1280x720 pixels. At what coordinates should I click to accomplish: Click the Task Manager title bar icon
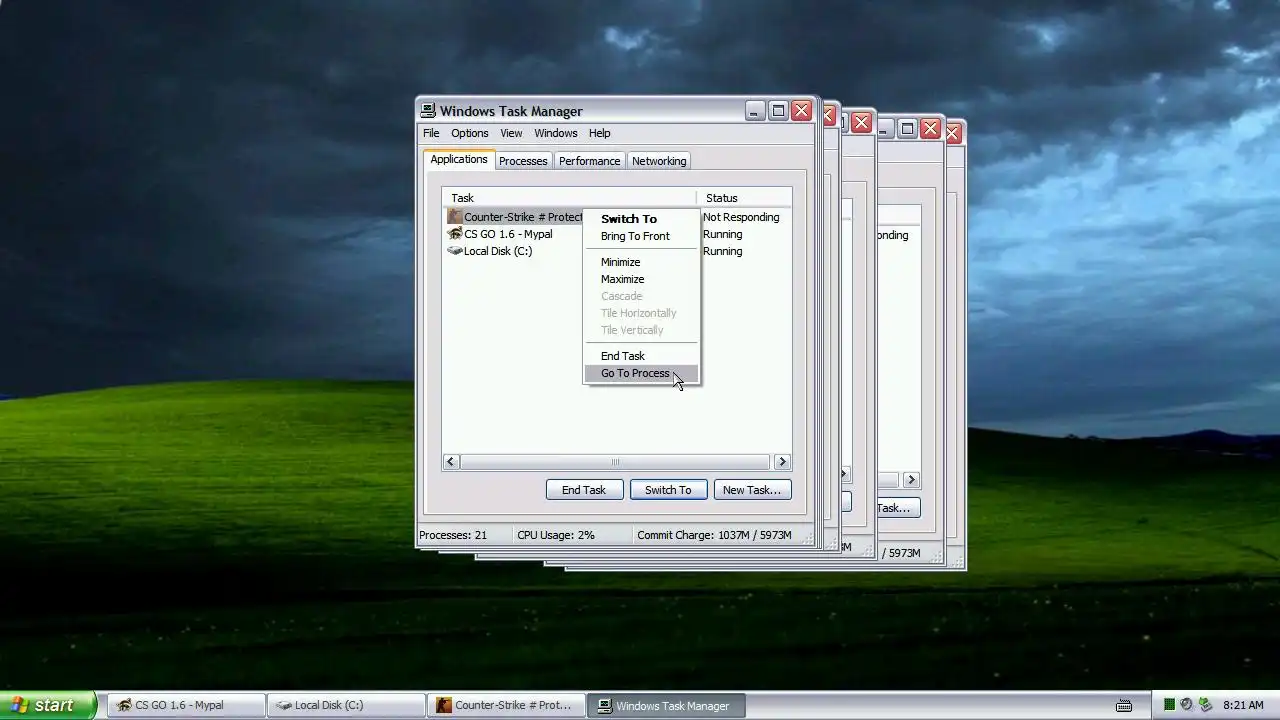click(x=428, y=111)
